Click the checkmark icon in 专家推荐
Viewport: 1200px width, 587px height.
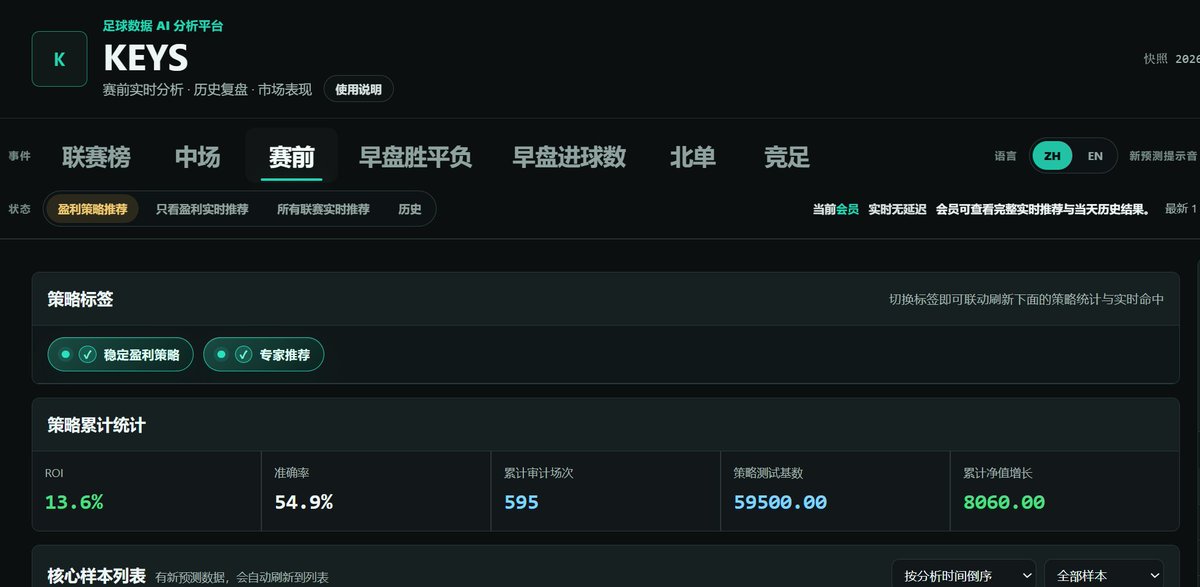pos(243,354)
